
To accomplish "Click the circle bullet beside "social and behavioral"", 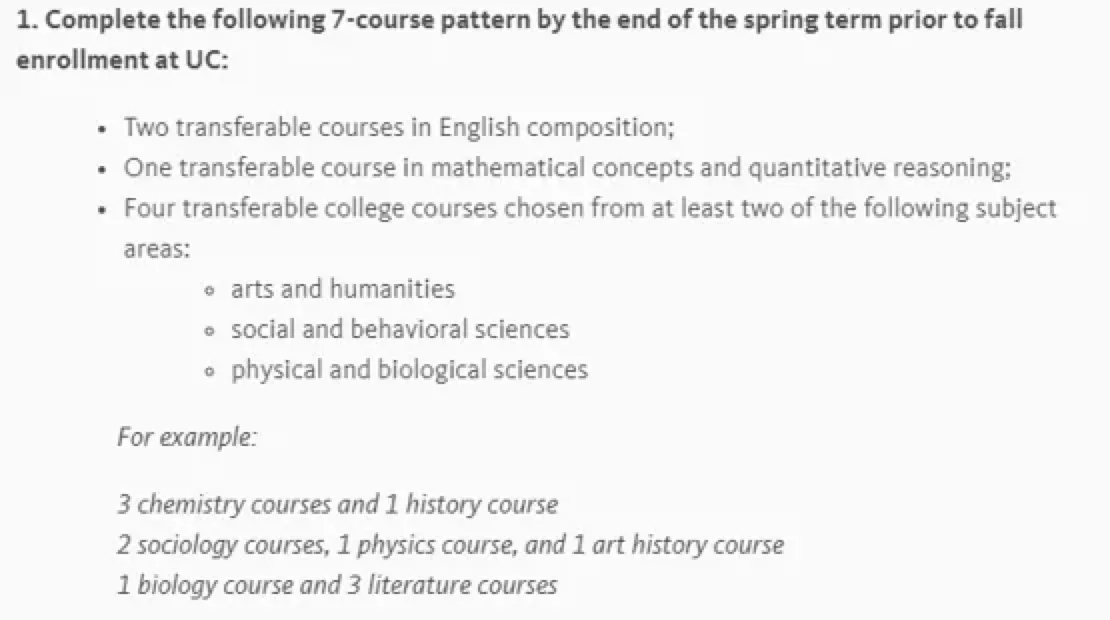I will [208, 331].
